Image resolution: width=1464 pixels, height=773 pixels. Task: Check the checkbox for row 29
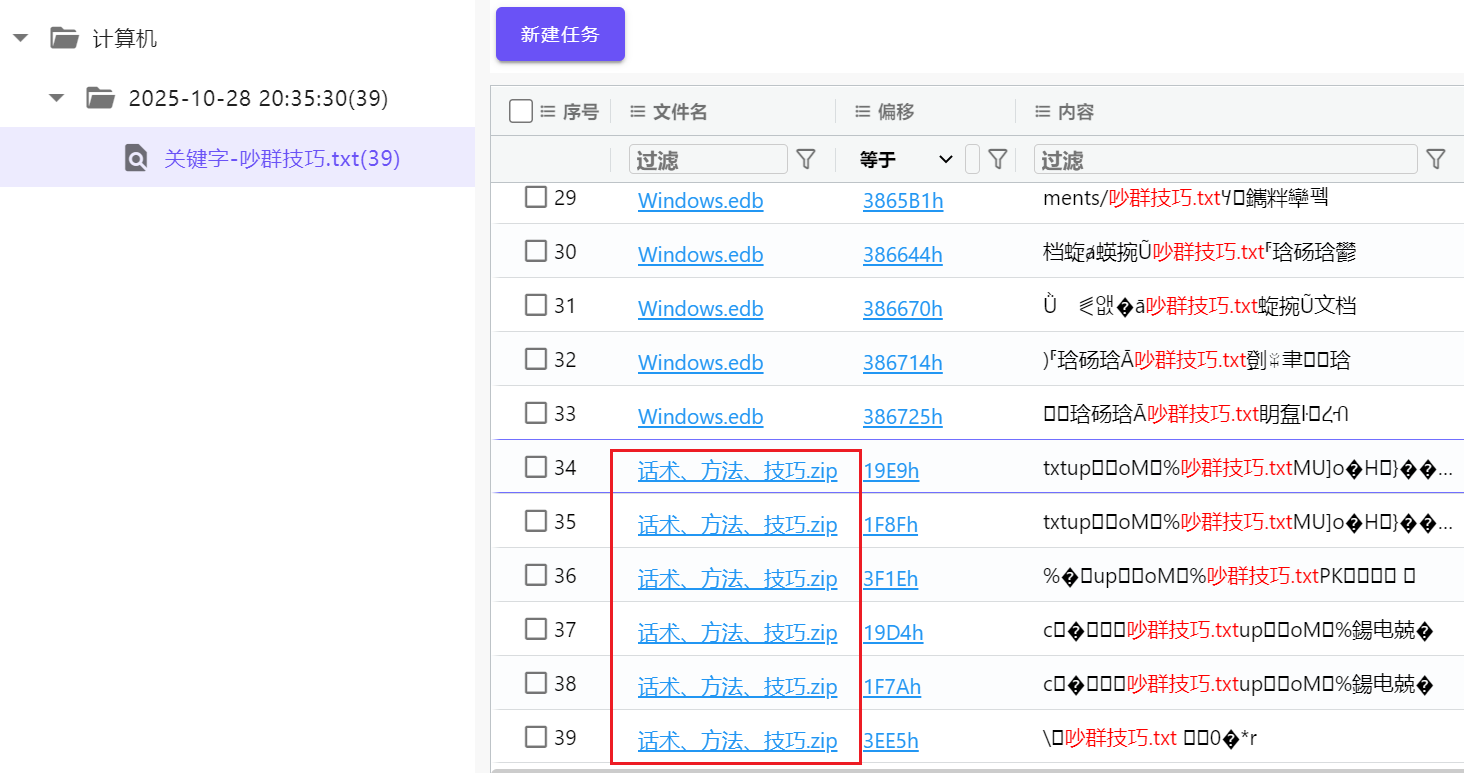536,198
